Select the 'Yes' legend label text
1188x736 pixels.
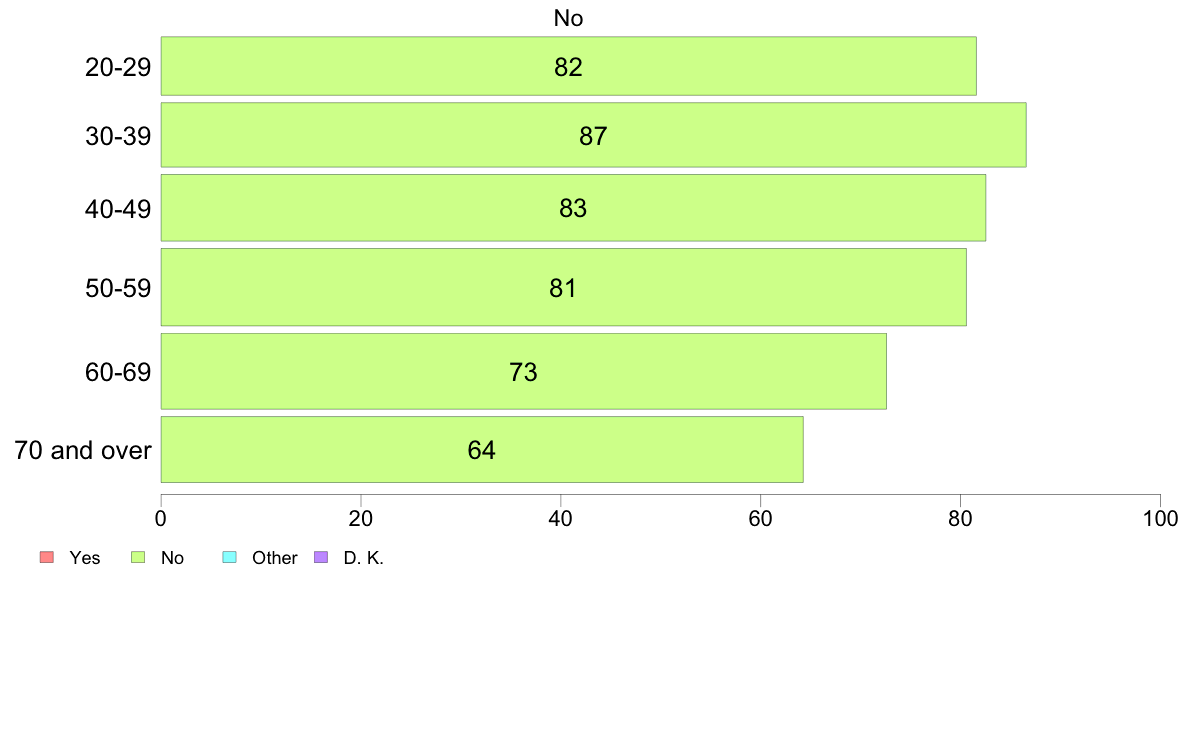84,558
